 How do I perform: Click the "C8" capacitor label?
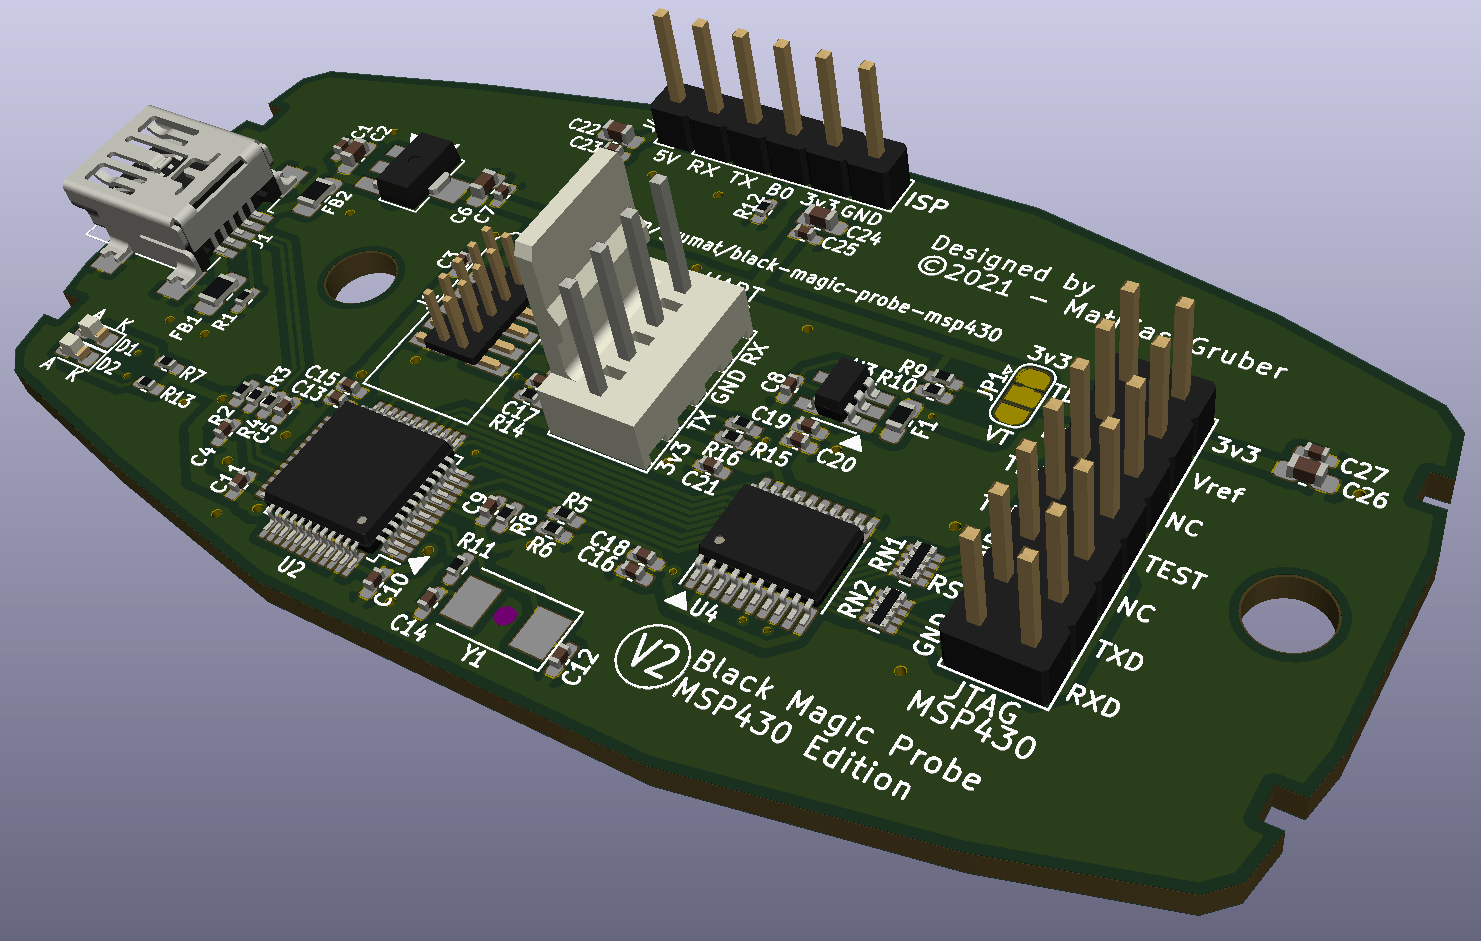click(x=773, y=381)
